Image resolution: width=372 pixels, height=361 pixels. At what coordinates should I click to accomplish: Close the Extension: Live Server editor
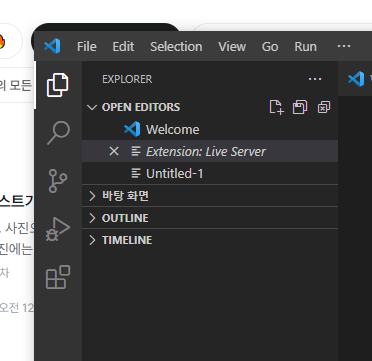(114, 151)
